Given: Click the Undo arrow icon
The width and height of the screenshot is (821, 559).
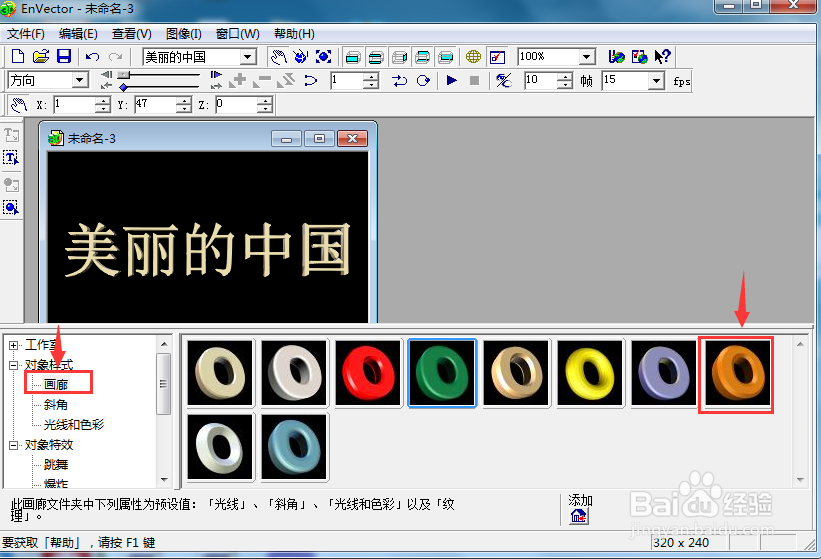Looking at the screenshot, I should click(x=93, y=57).
